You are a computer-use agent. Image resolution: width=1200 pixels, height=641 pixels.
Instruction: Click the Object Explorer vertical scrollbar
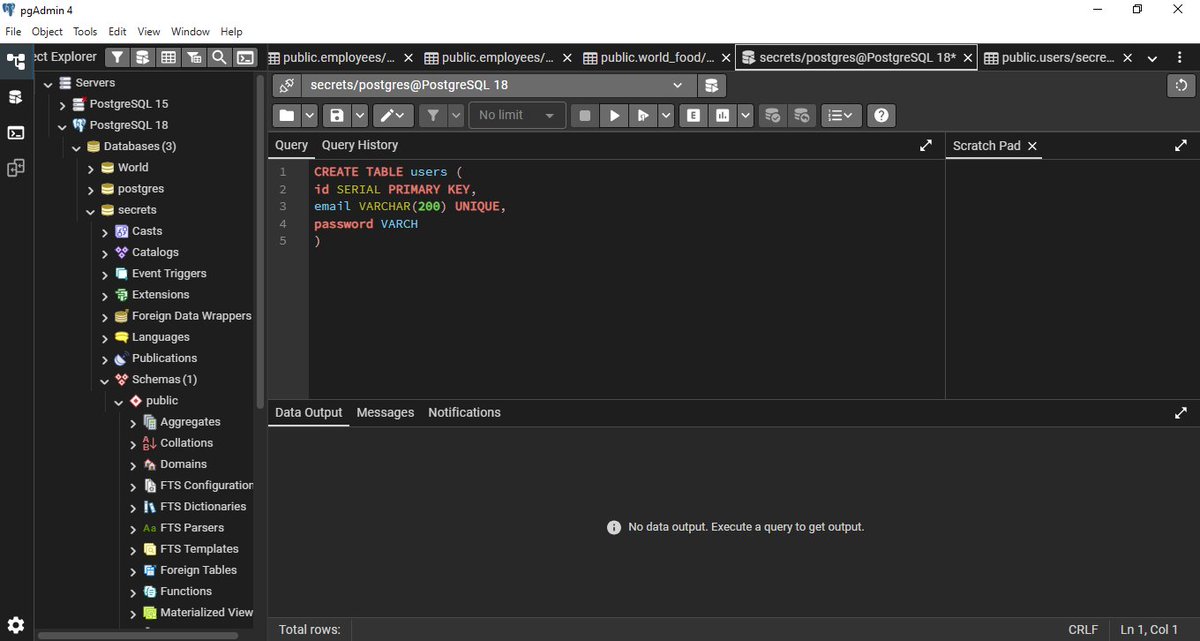point(261,240)
